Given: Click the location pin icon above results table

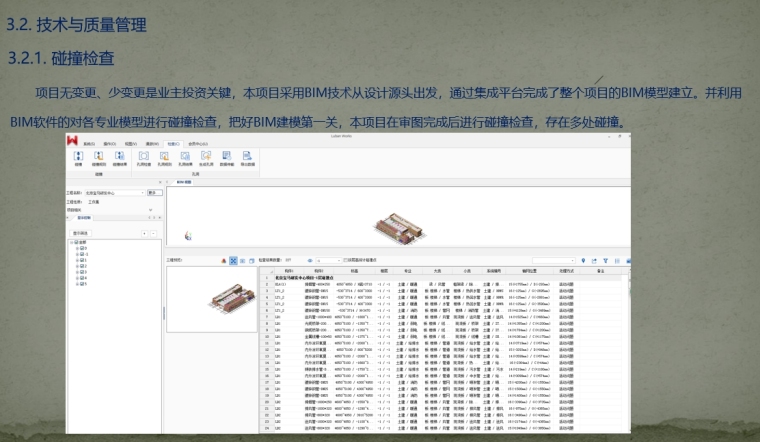Looking at the screenshot, I should (x=581, y=260).
